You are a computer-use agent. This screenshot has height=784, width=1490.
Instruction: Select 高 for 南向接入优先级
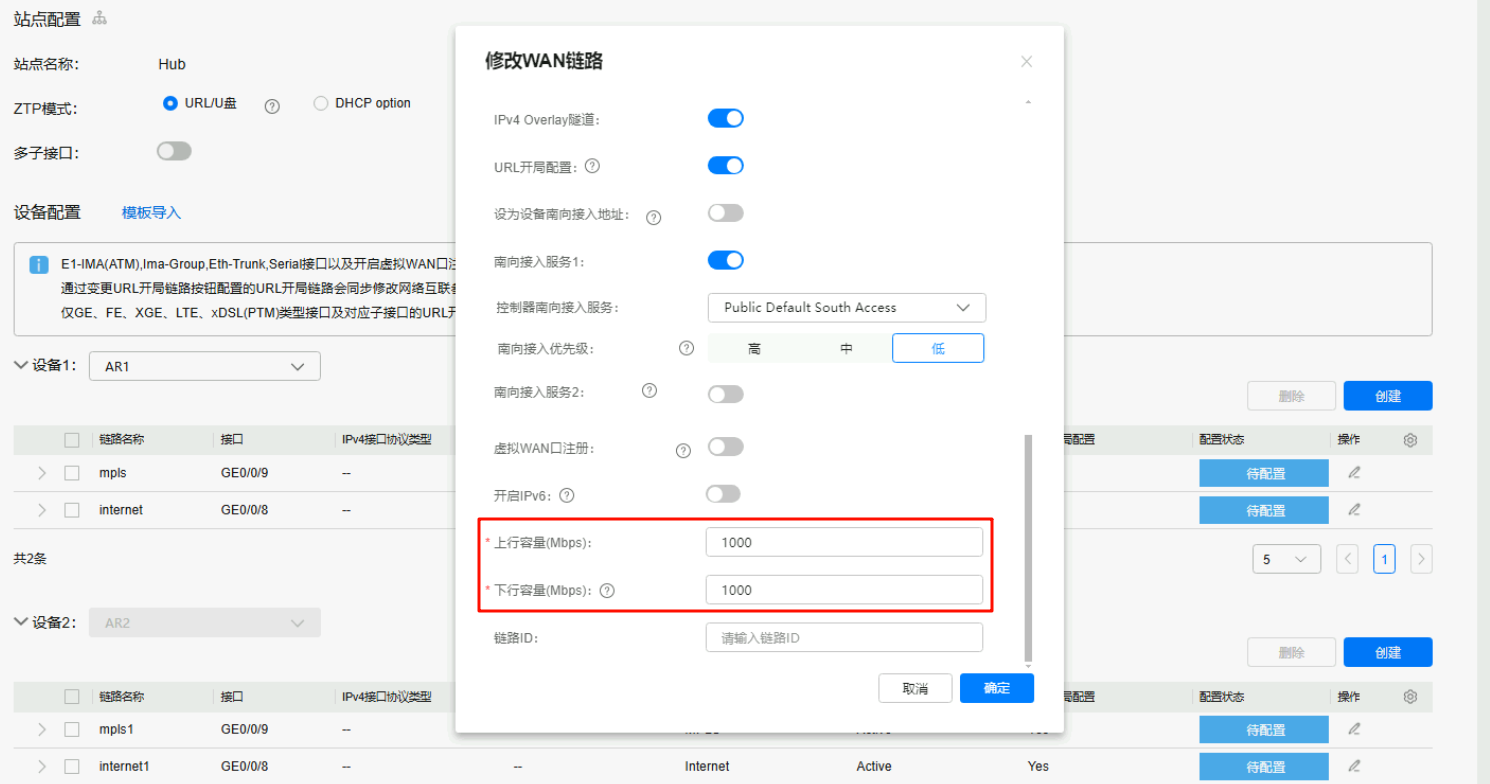click(754, 348)
